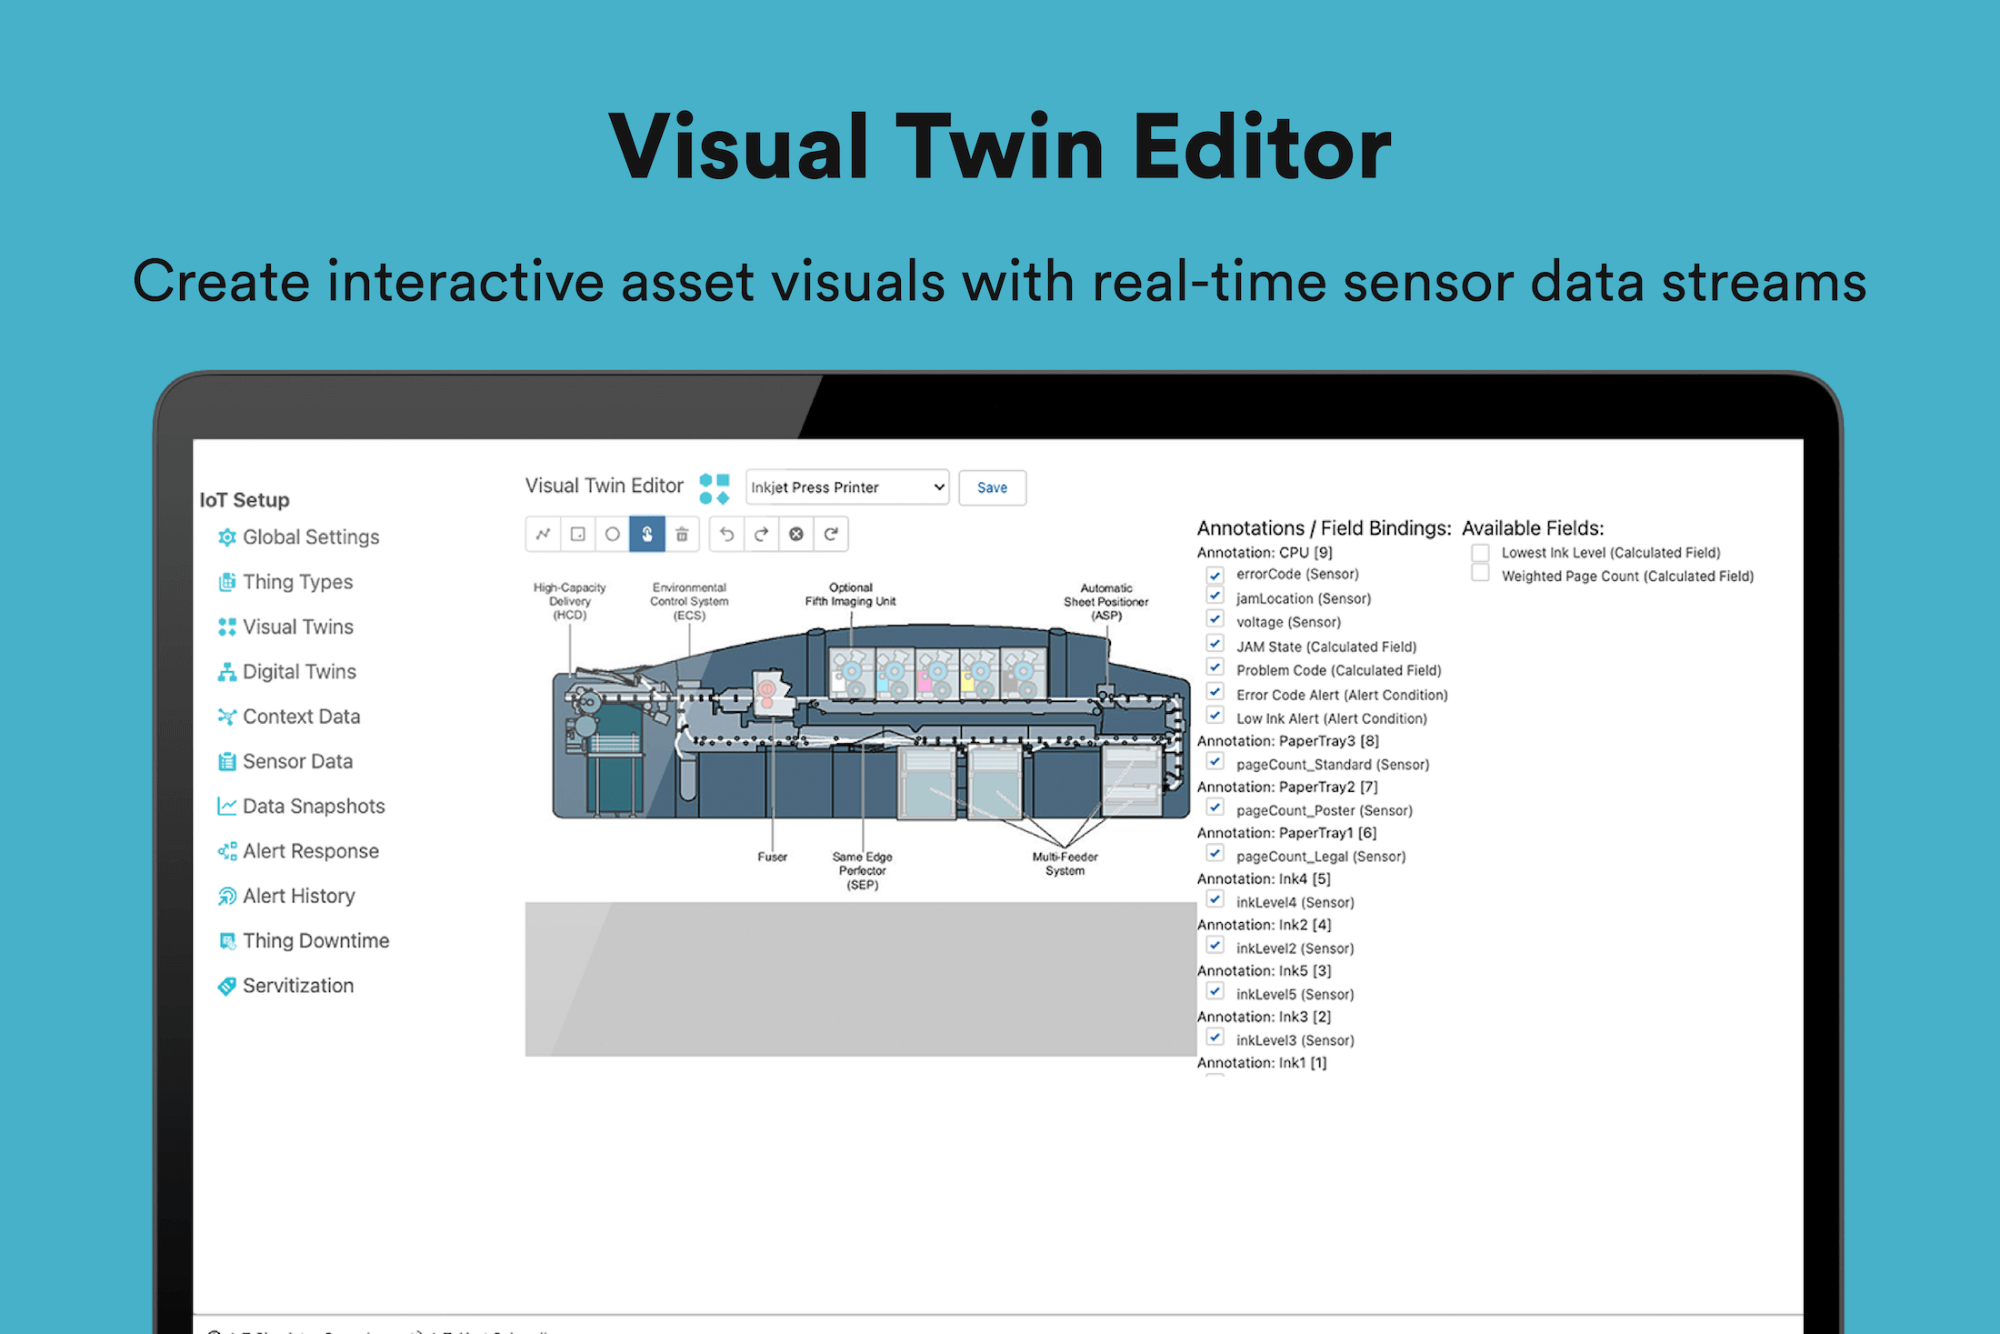Open the Inkjet Press Printer dropdown
Image resolution: width=2000 pixels, height=1334 pixels.
coord(847,487)
